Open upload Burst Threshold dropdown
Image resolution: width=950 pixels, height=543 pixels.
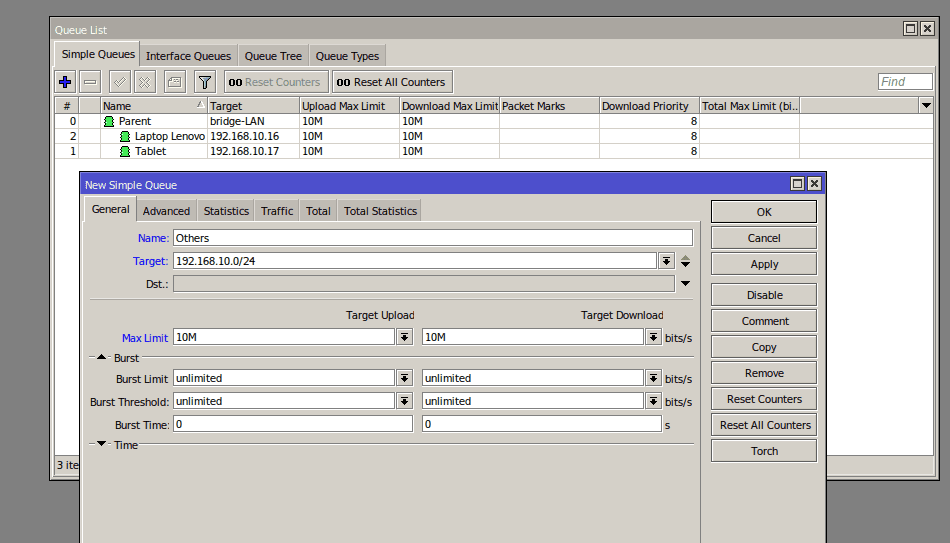(x=404, y=401)
